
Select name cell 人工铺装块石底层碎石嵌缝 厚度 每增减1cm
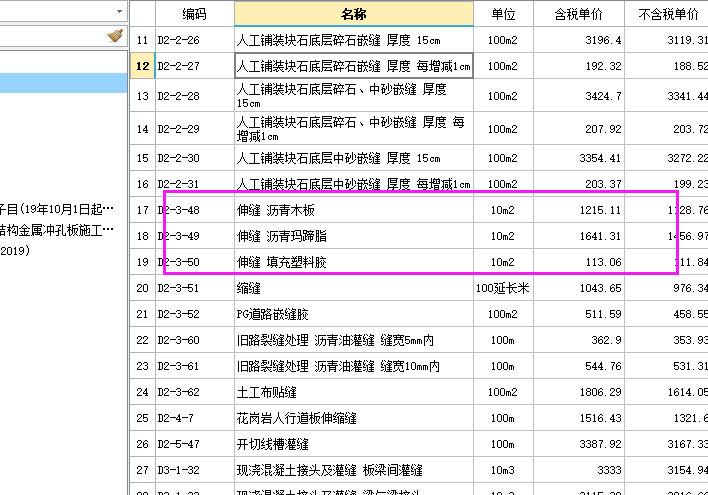click(x=354, y=66)
